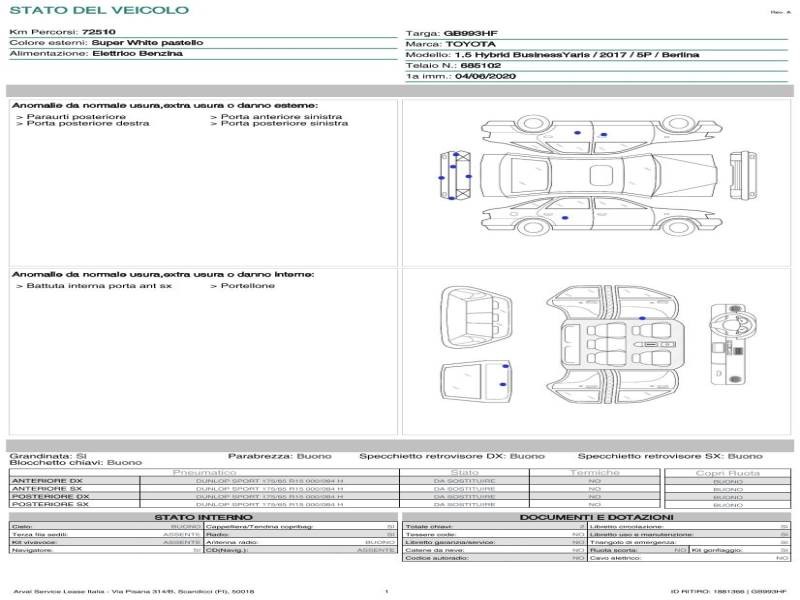This screenshot has width=800, height=600.
Task: Click "Blocchetto chiavi: Buono" text
Action: 76,463
